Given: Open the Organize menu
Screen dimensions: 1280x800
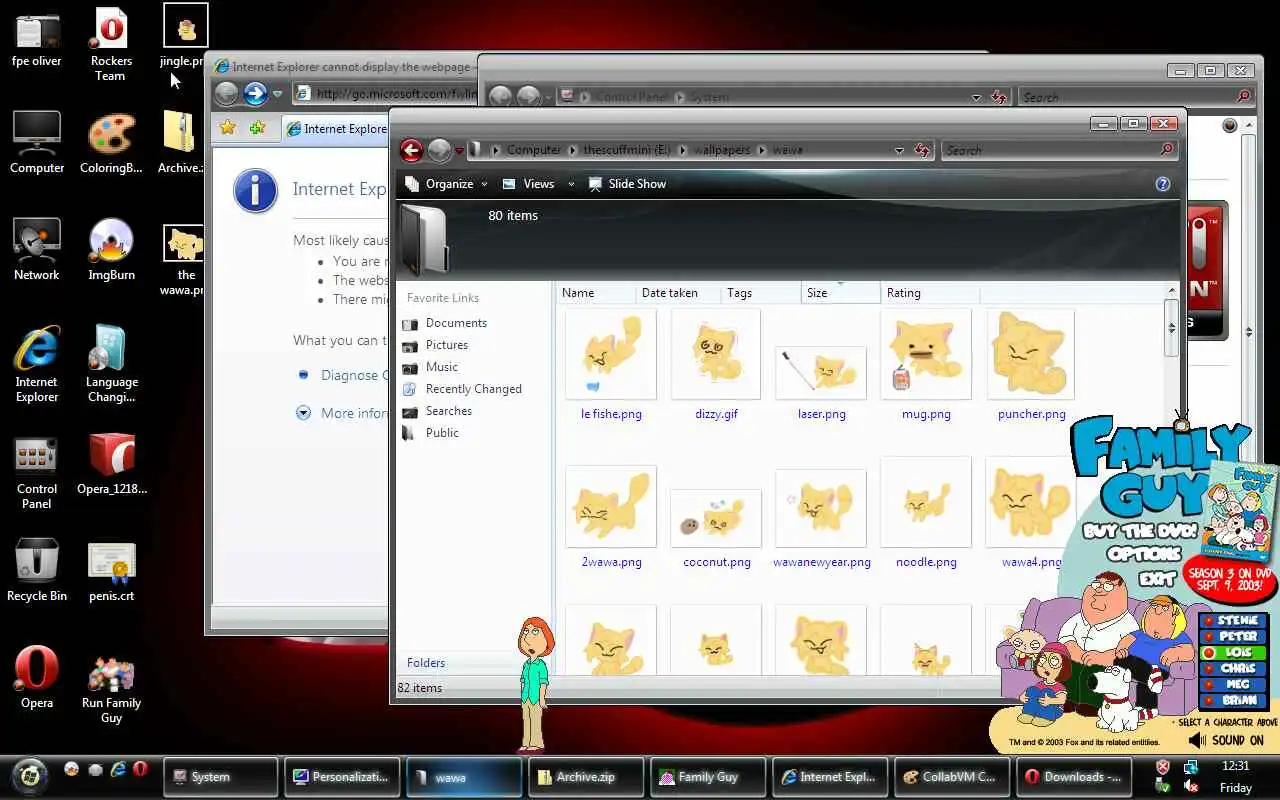Looking at the screenshot, I should click(446, 184).
